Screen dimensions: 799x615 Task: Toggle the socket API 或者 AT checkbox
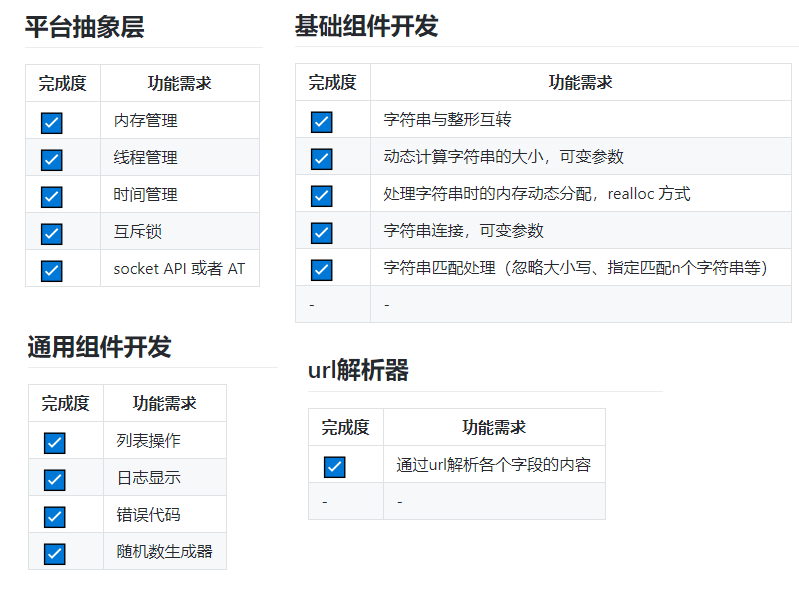[x=51, y=271]
